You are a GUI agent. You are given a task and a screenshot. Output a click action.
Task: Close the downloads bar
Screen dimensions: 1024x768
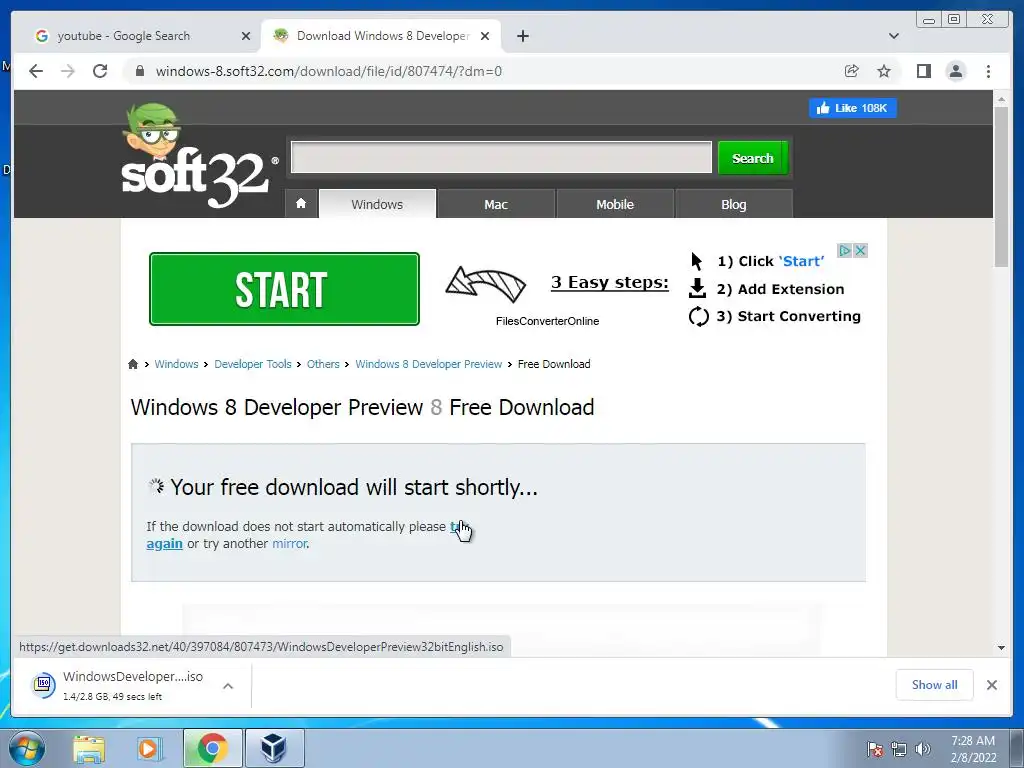tap(991, 684)
